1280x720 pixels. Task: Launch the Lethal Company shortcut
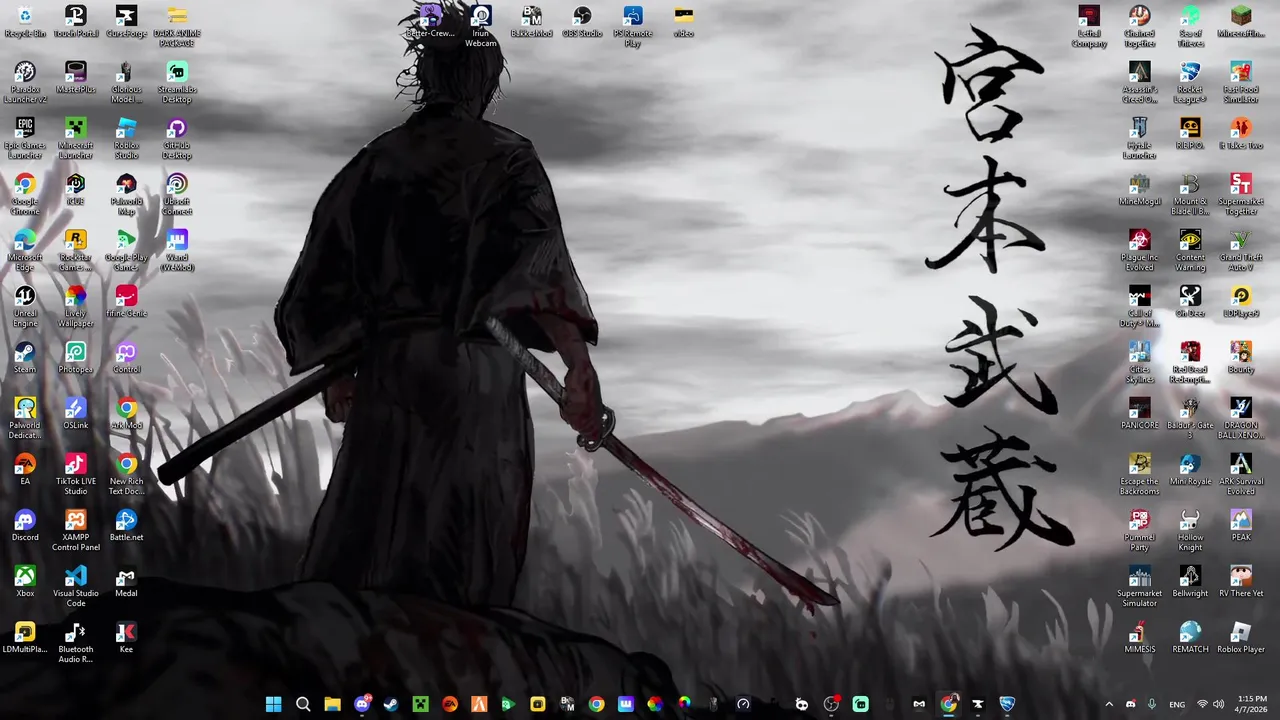point(1089,27)
